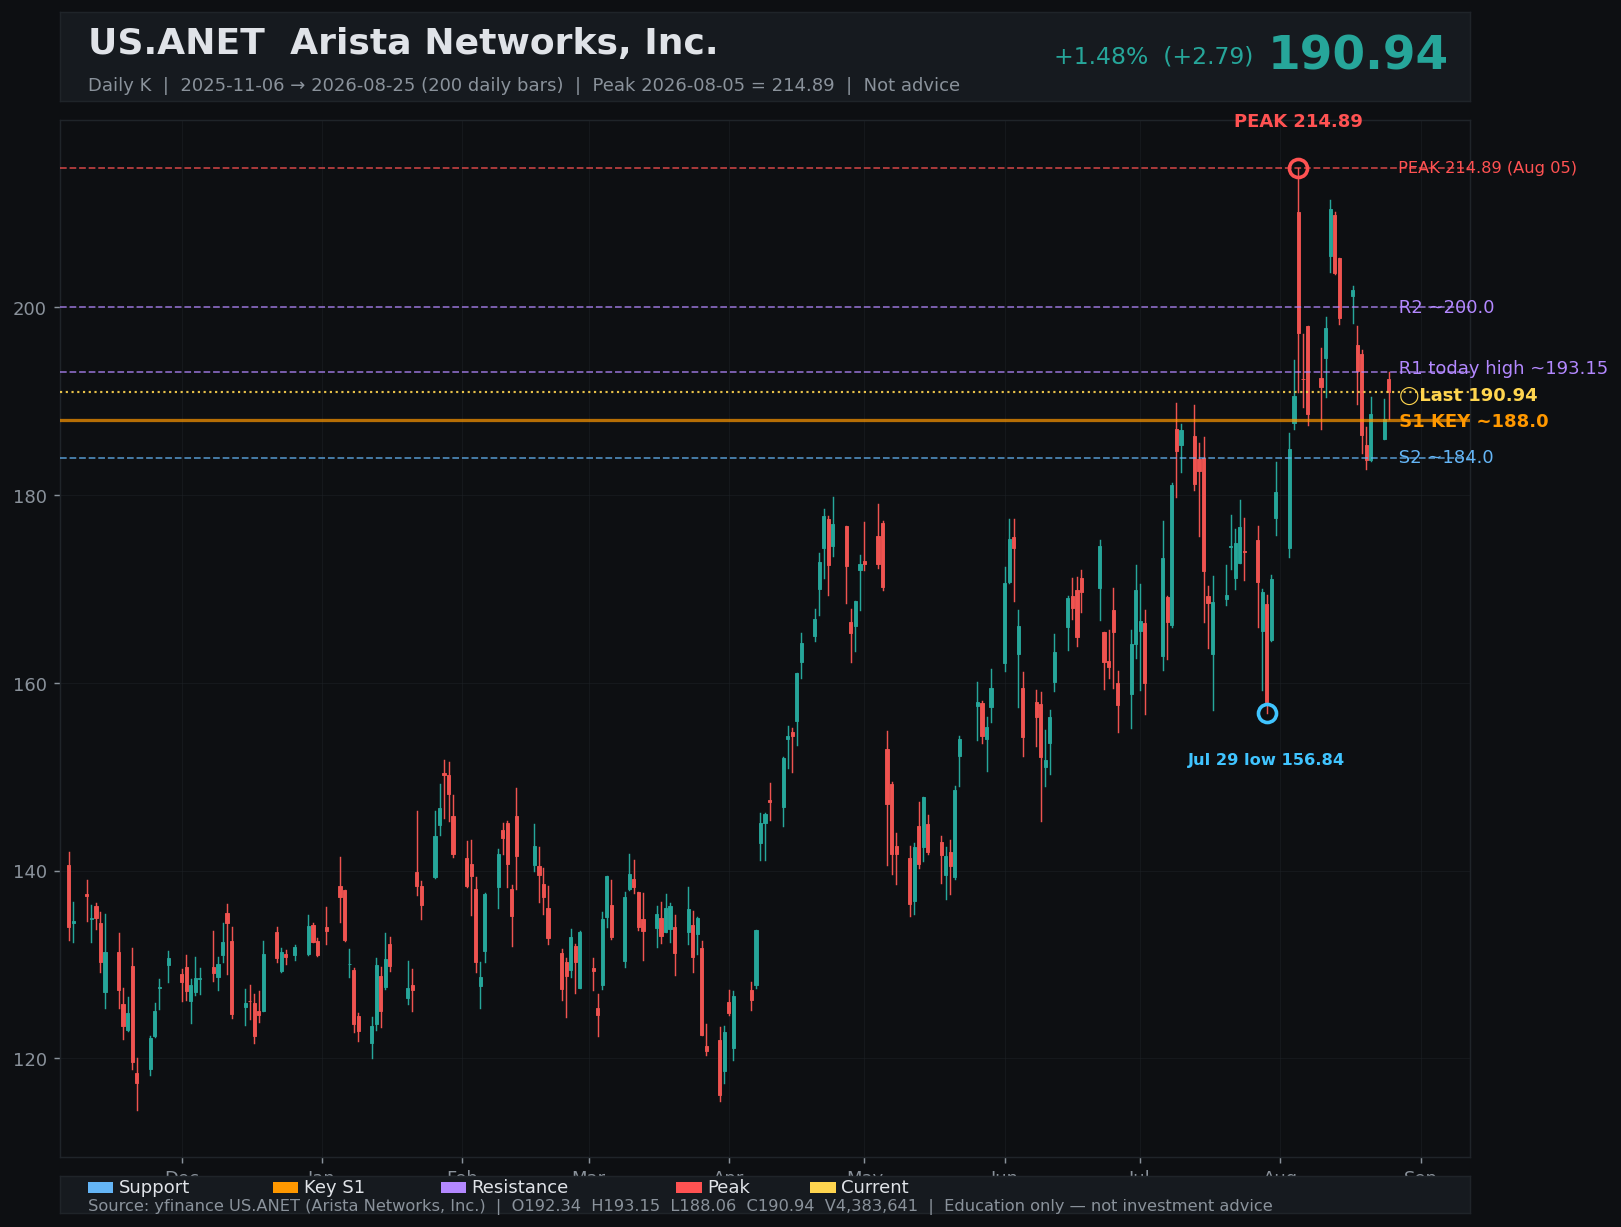The image size is (1621, 1227).
Task: Click the 'Peak' legend label
Action: coord(729,1187)
